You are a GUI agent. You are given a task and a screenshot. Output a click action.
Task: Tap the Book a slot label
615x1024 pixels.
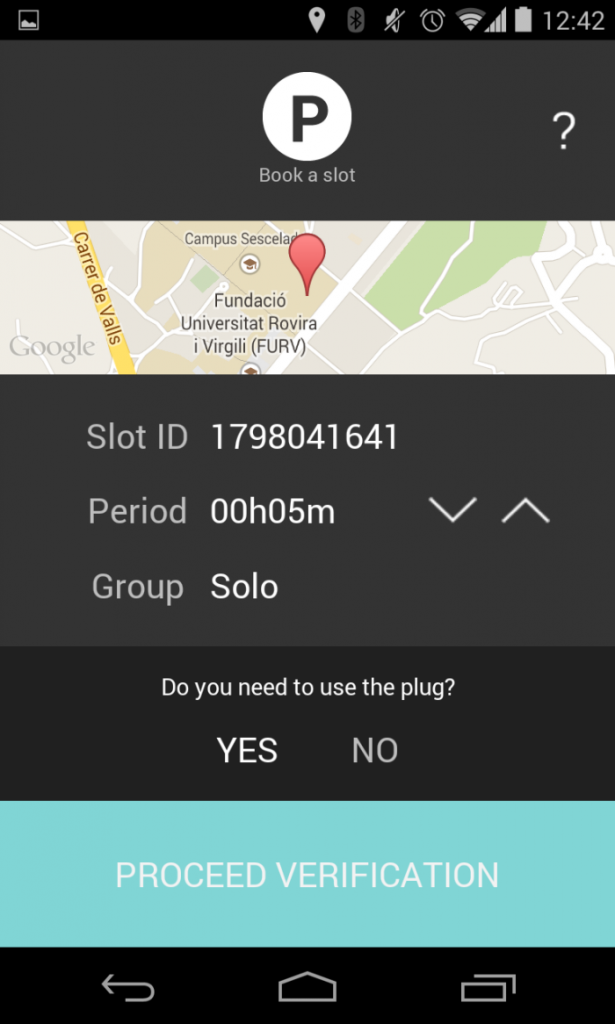pyautogui.click(x=307, y=175)
